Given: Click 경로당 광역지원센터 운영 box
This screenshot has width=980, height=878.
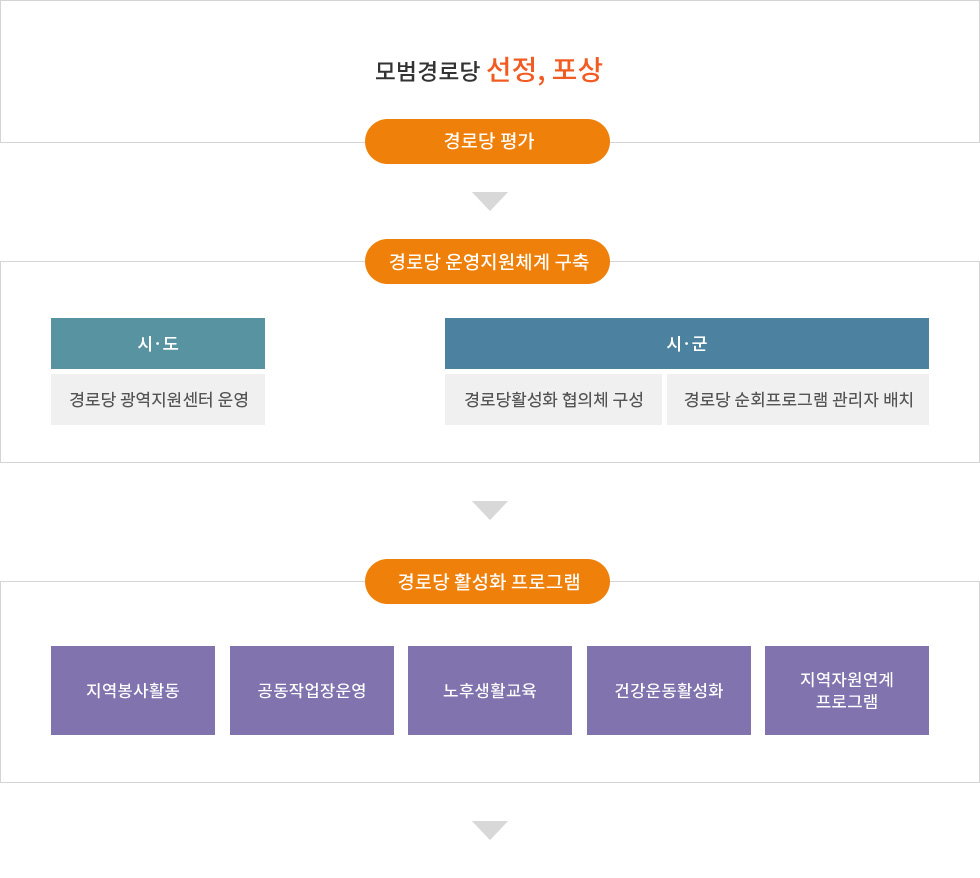Looking at the screenshot, I should coord(158,399).
